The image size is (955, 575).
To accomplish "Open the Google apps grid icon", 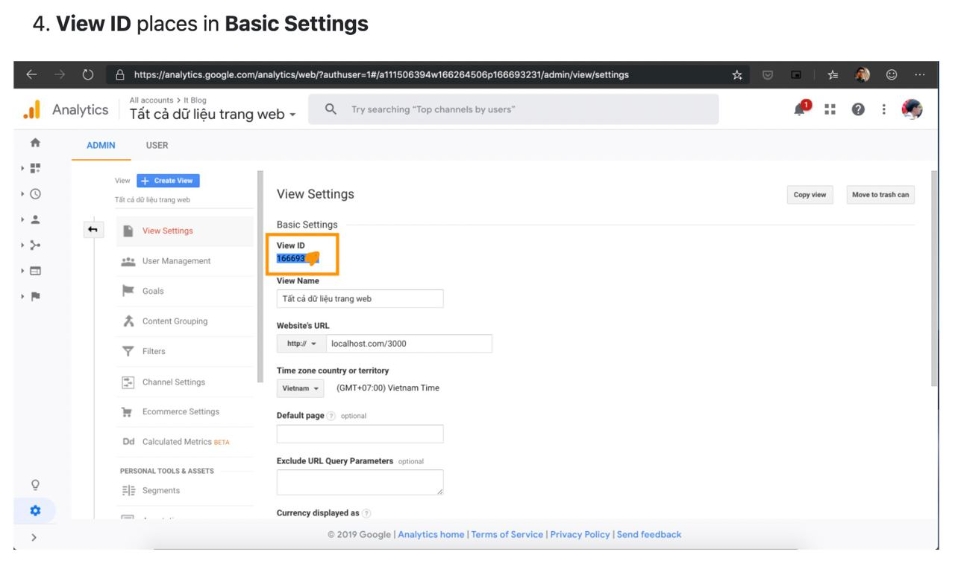I will tap(830, 110).
